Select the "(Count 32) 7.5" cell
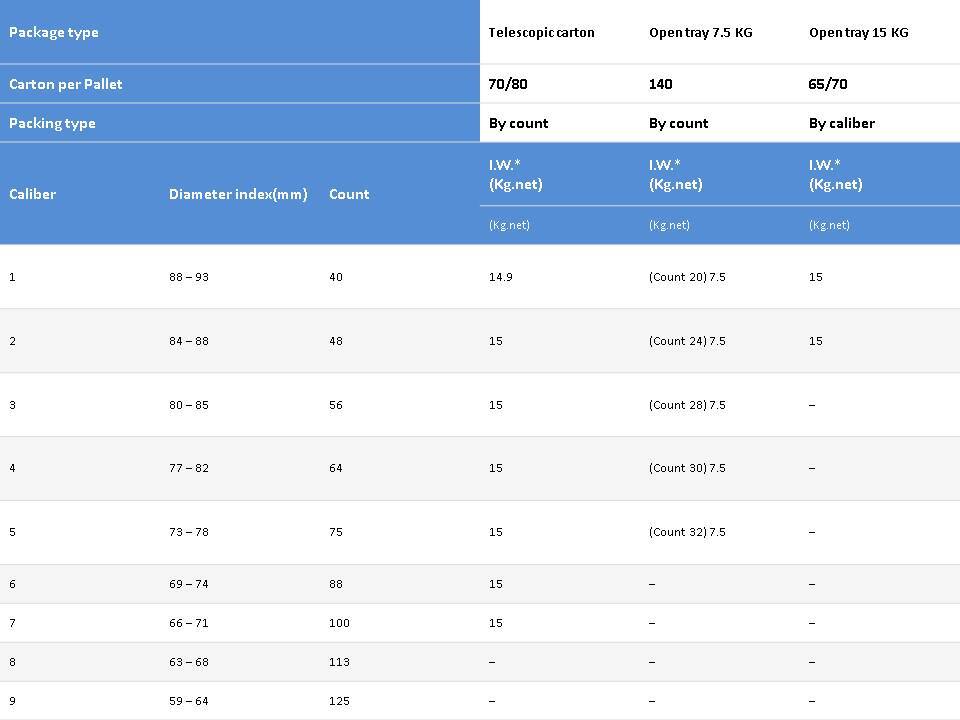 [687, 532]
